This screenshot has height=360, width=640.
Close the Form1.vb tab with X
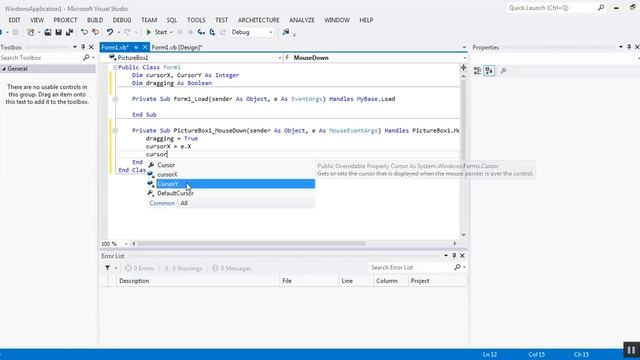(144, 47)
